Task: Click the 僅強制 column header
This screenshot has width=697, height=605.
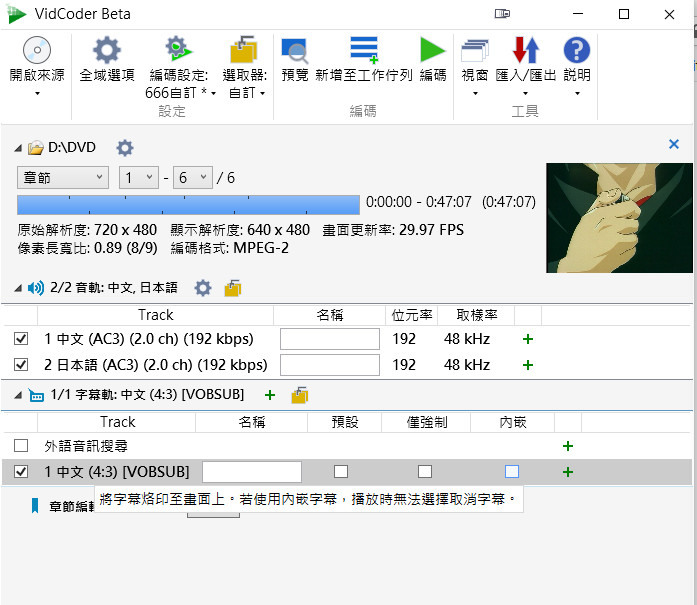Action: 426,422
